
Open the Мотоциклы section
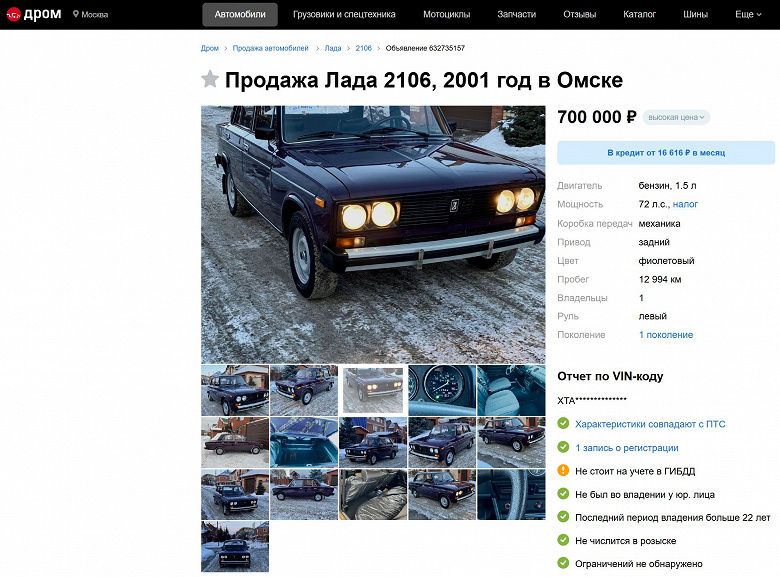446,14
